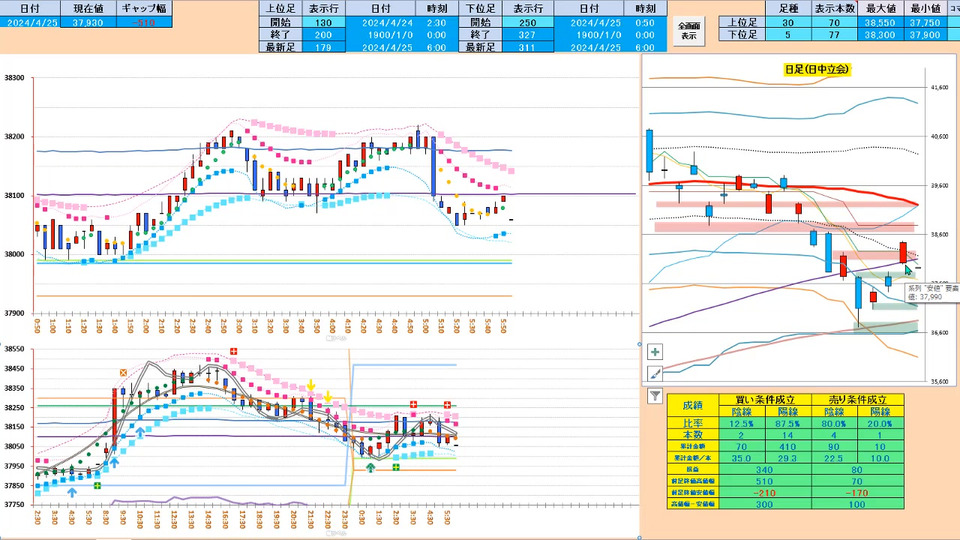Screen dimensions: 960x540
Task: Select the 下位足 終了 row value 327
Action: [528, 35]
